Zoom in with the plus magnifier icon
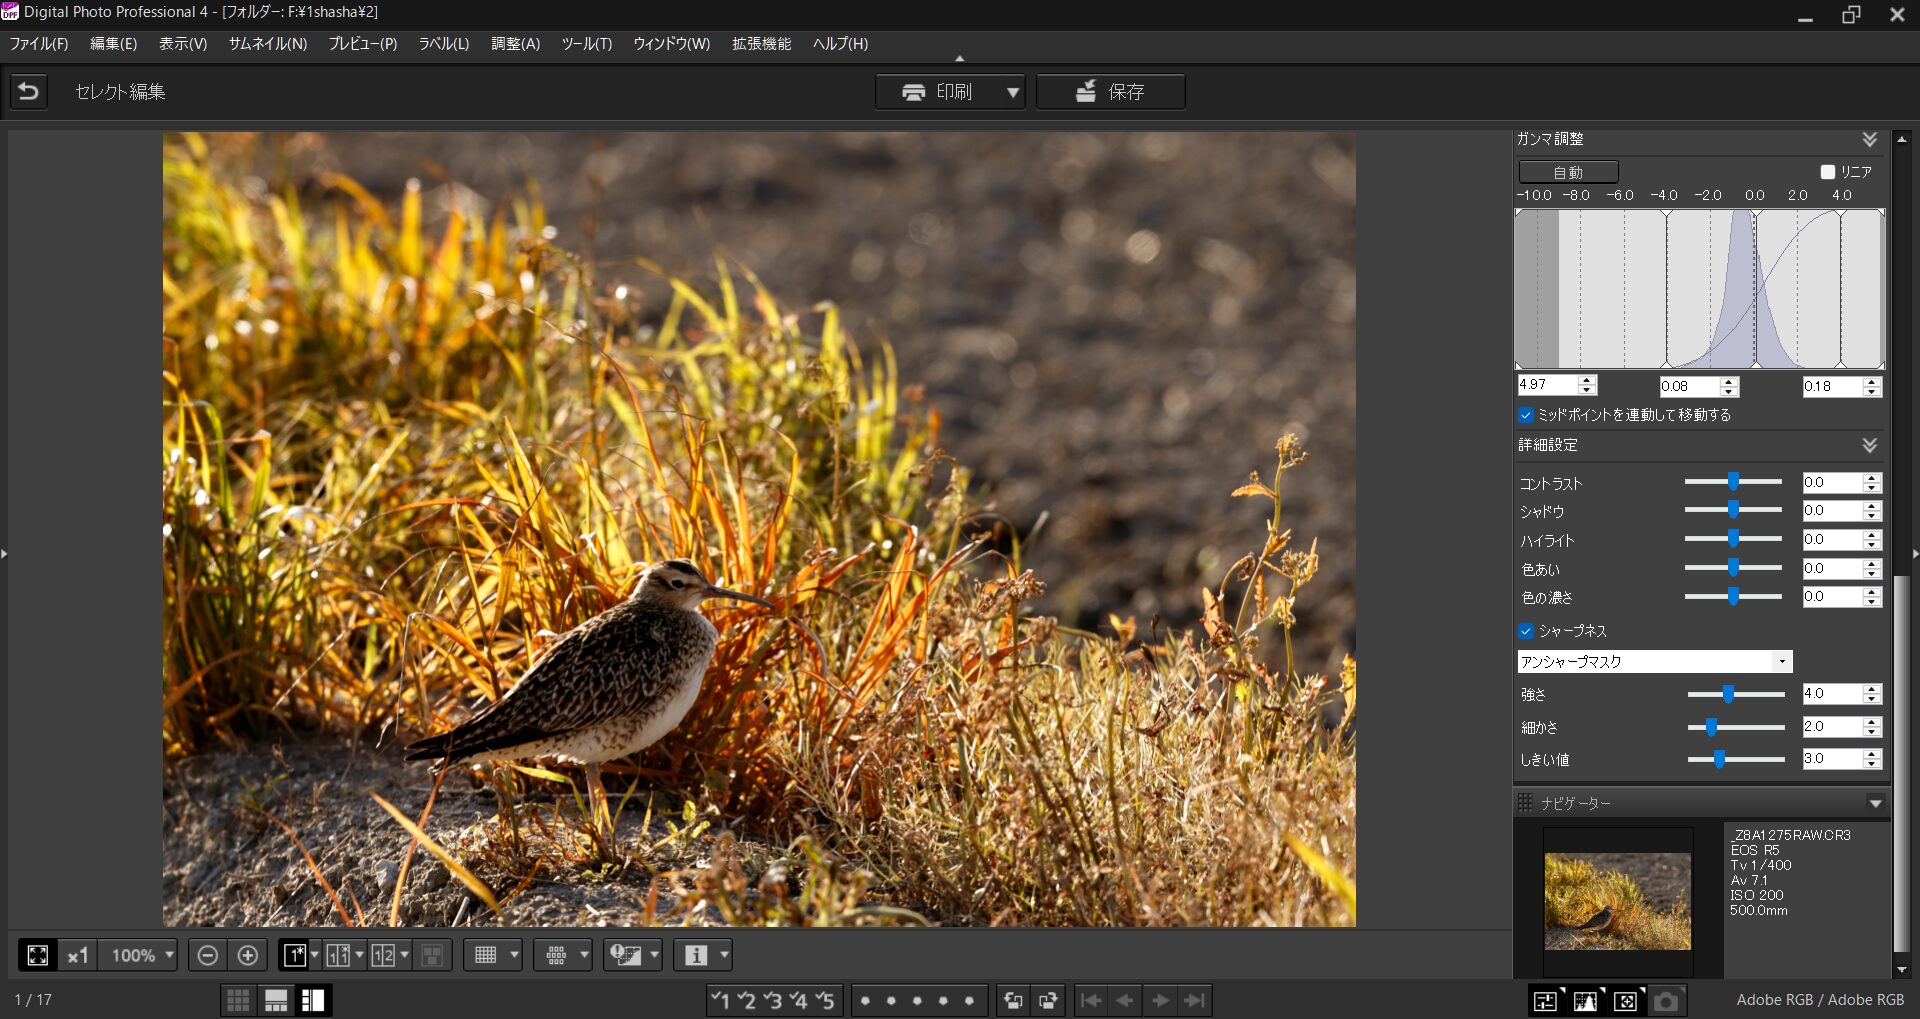1920x1019 pixels. pos(248,955)
